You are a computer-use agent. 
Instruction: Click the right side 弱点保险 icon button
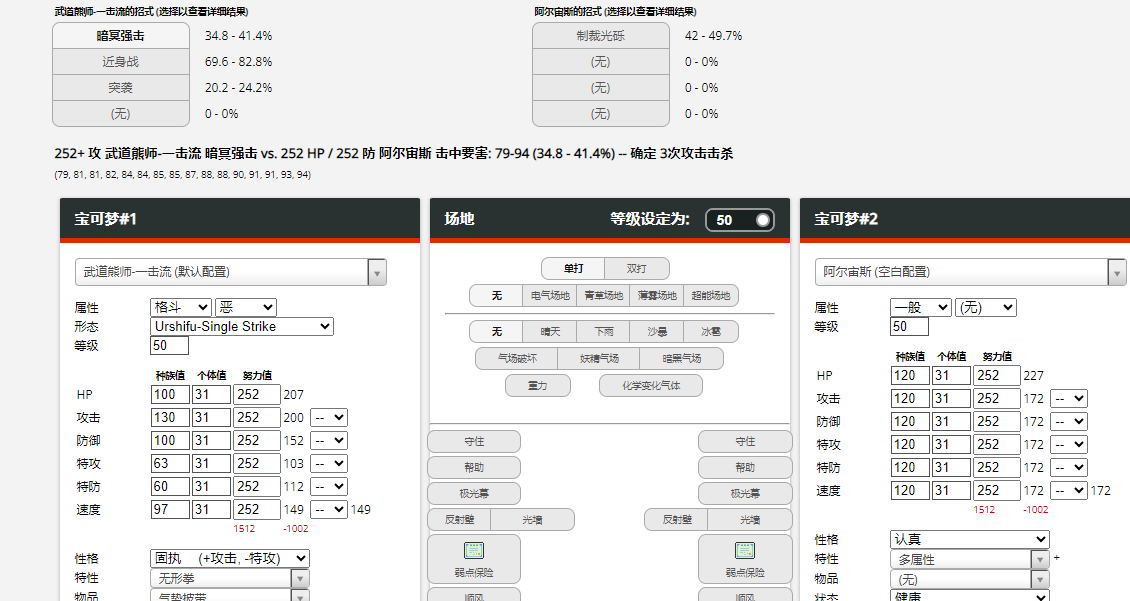click(x=744, y=559)
